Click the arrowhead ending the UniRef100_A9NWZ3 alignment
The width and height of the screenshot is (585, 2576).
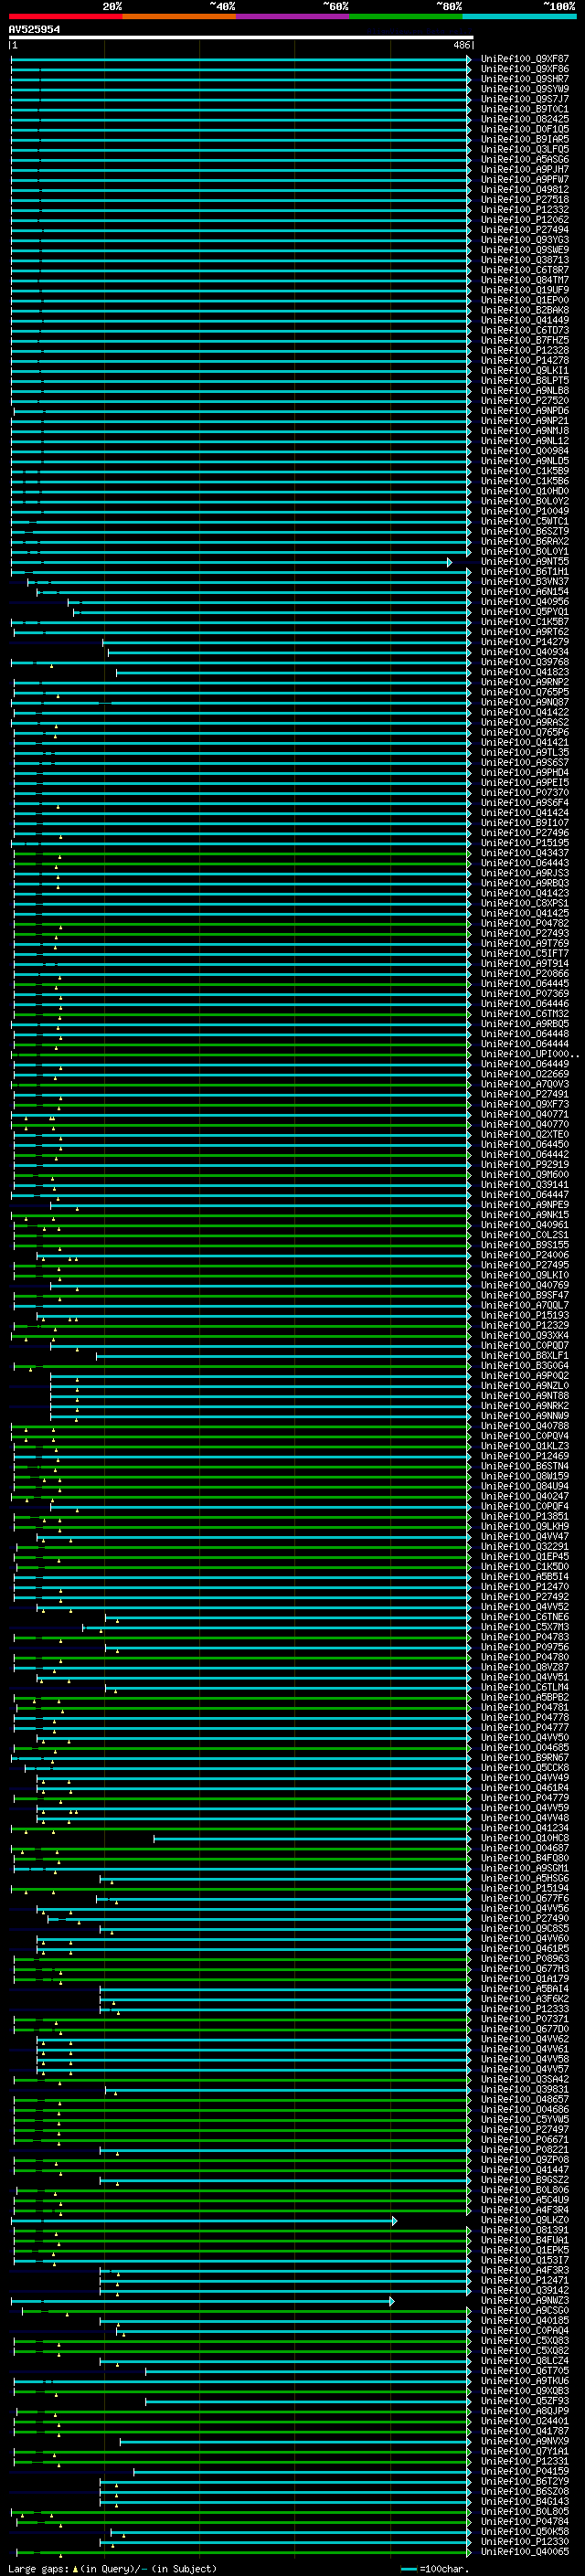pyautogui.click(x=392, y=2301)
